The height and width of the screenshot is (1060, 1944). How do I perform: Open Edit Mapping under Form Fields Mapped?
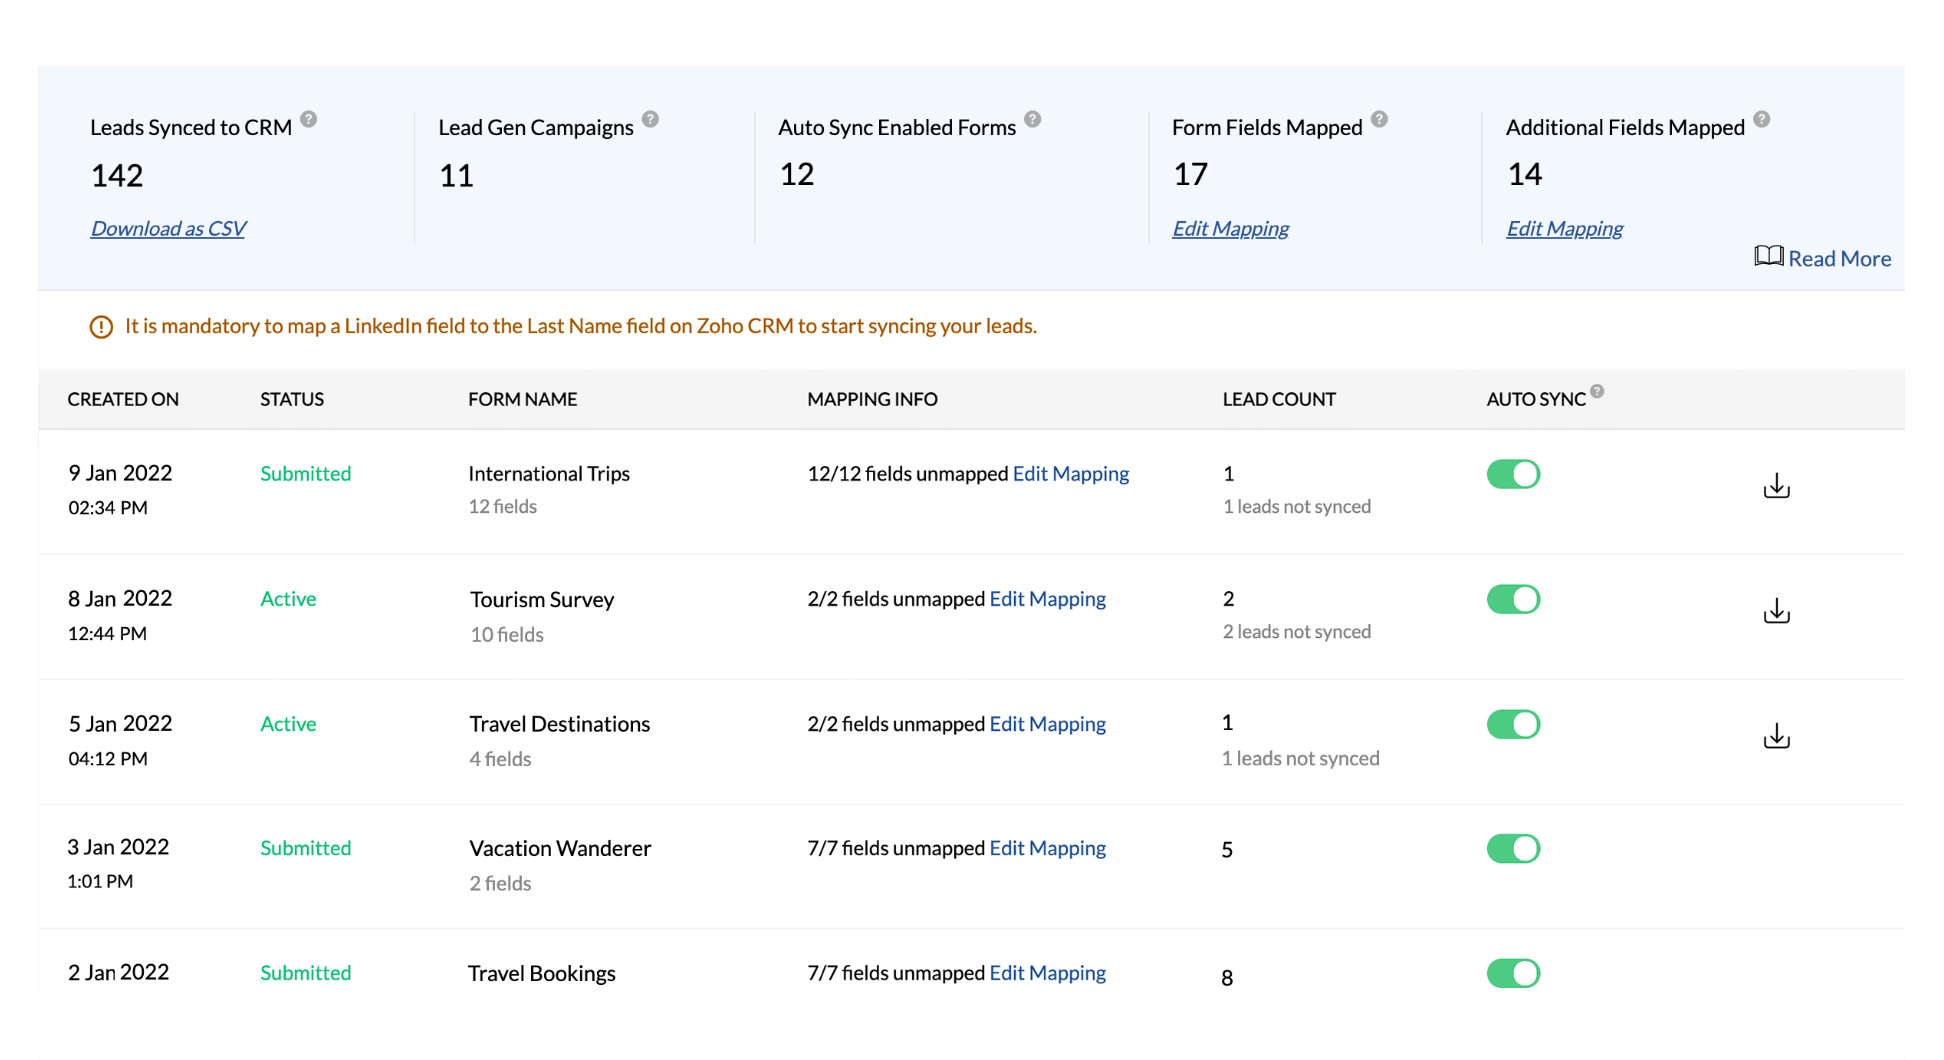(x=1230, y=228)
